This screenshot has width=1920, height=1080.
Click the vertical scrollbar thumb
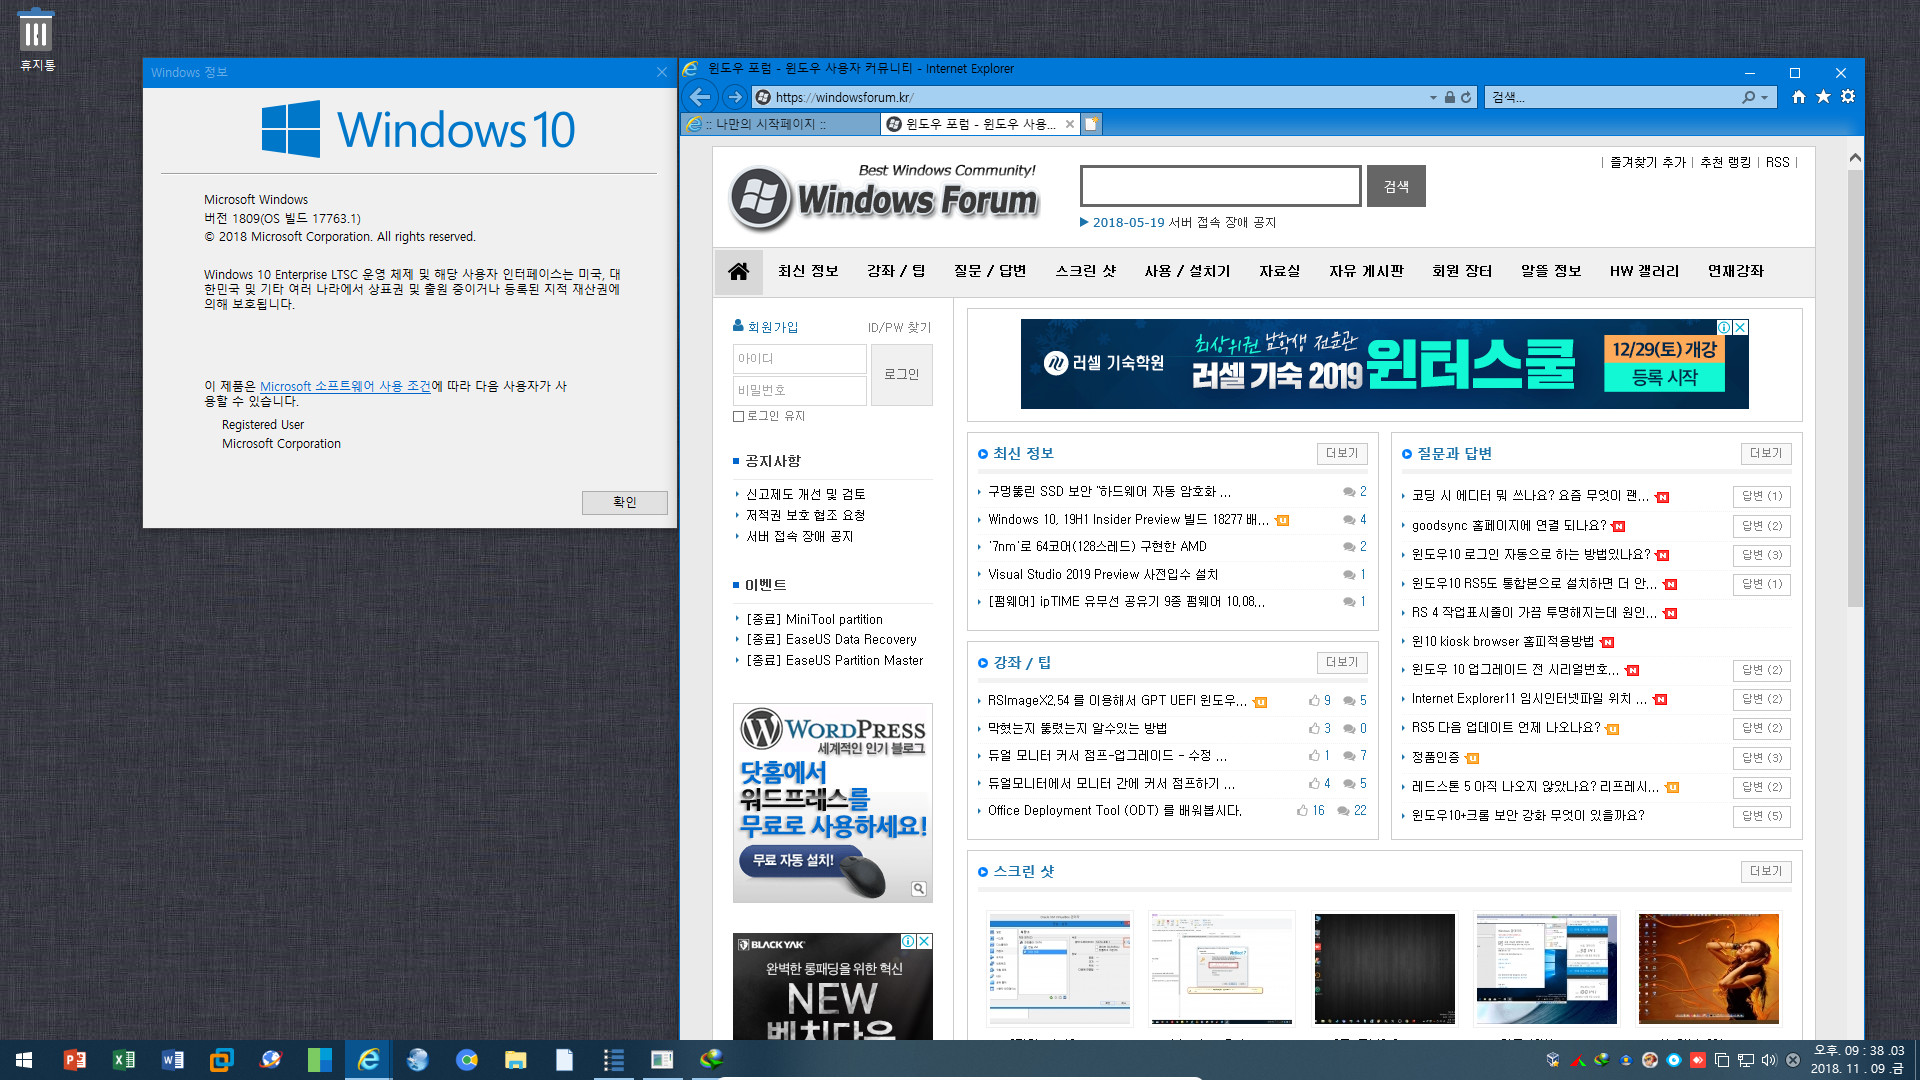1855,388
